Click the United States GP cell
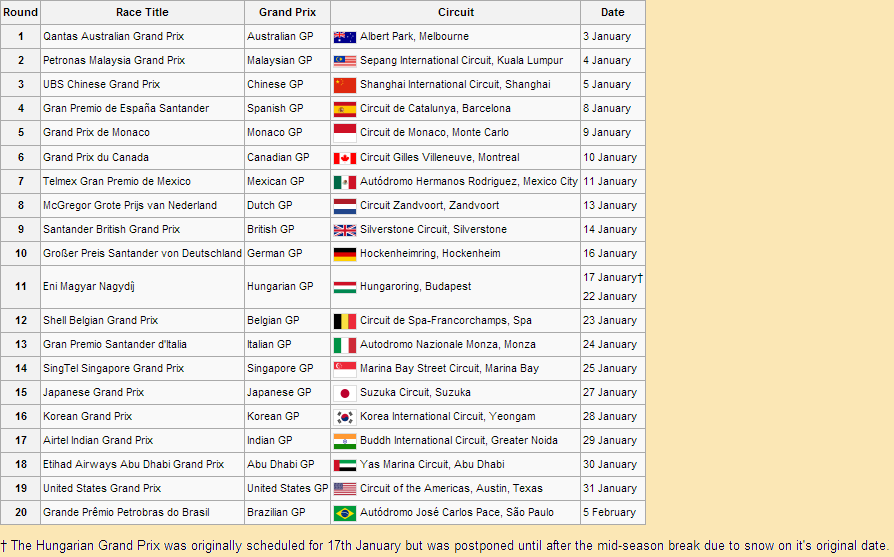The height and width of the screenshot is (557, 894). click(287, 488)
